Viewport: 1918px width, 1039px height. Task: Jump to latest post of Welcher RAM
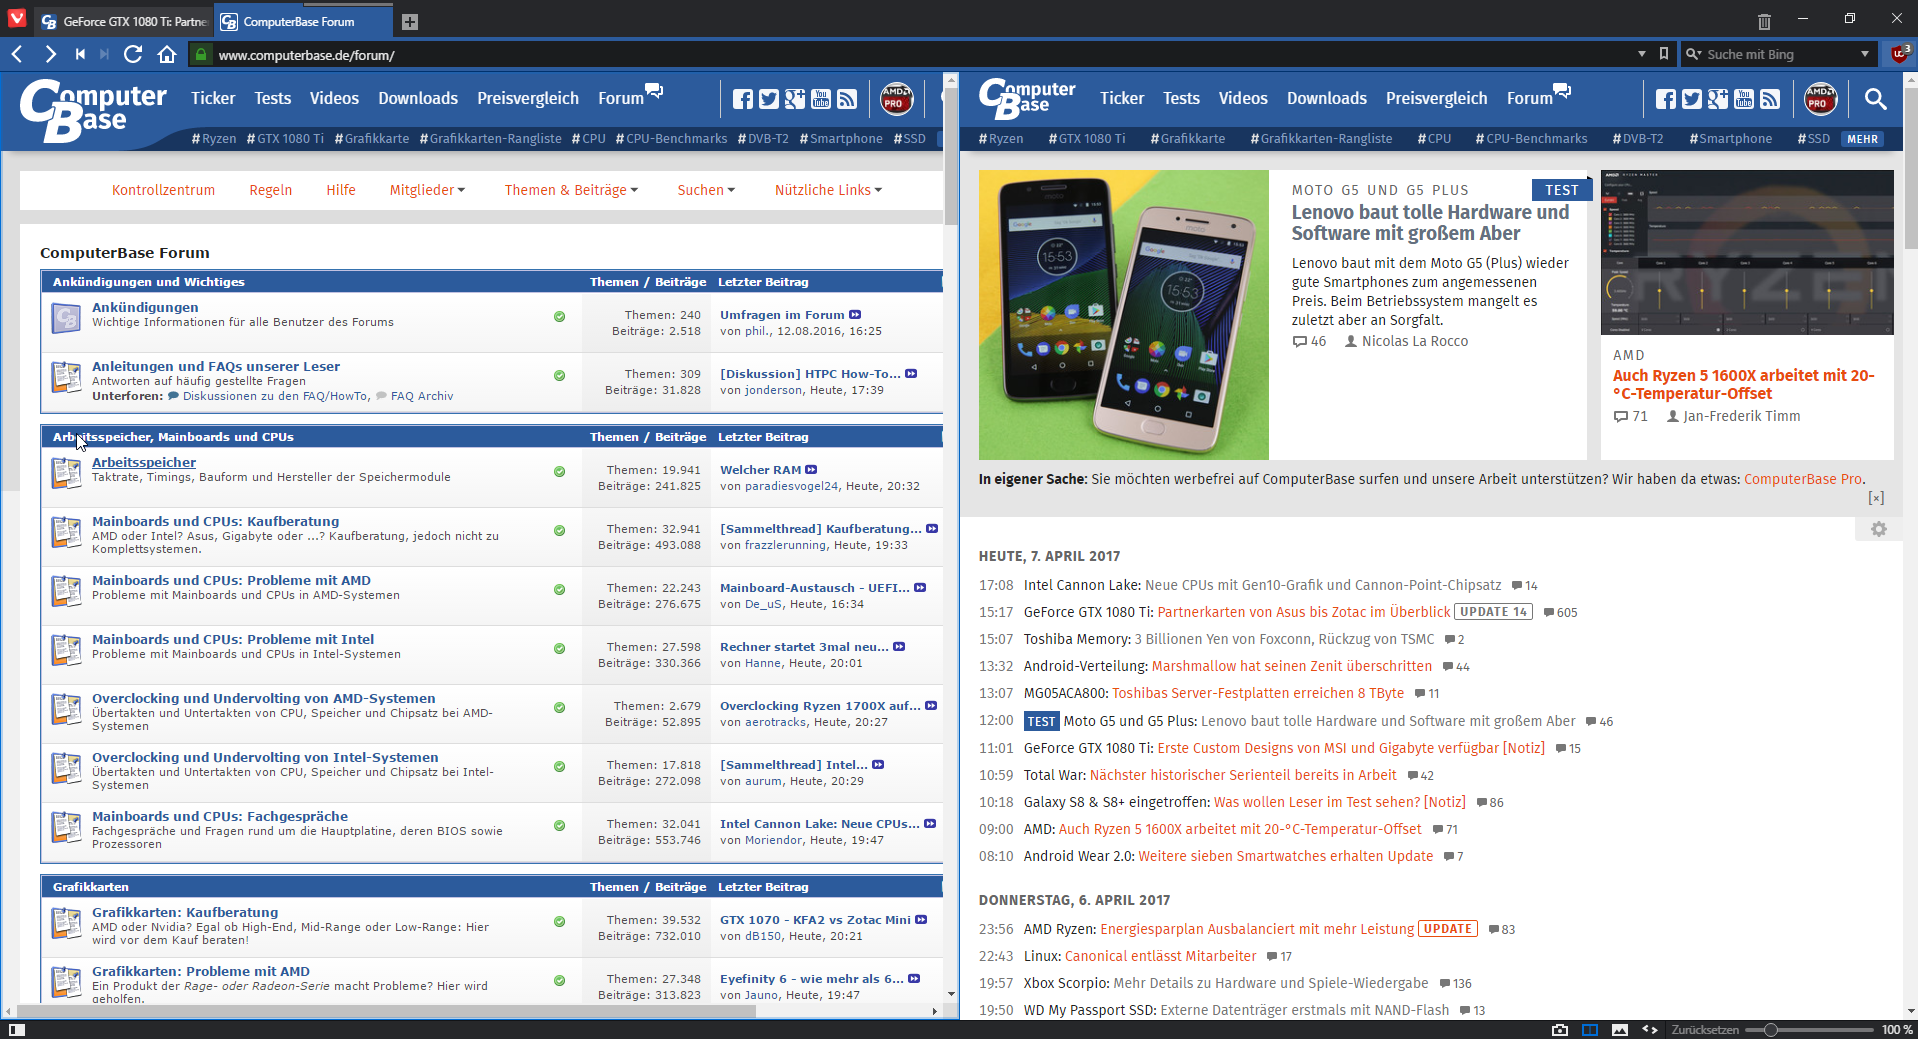(x=811, y=470)
